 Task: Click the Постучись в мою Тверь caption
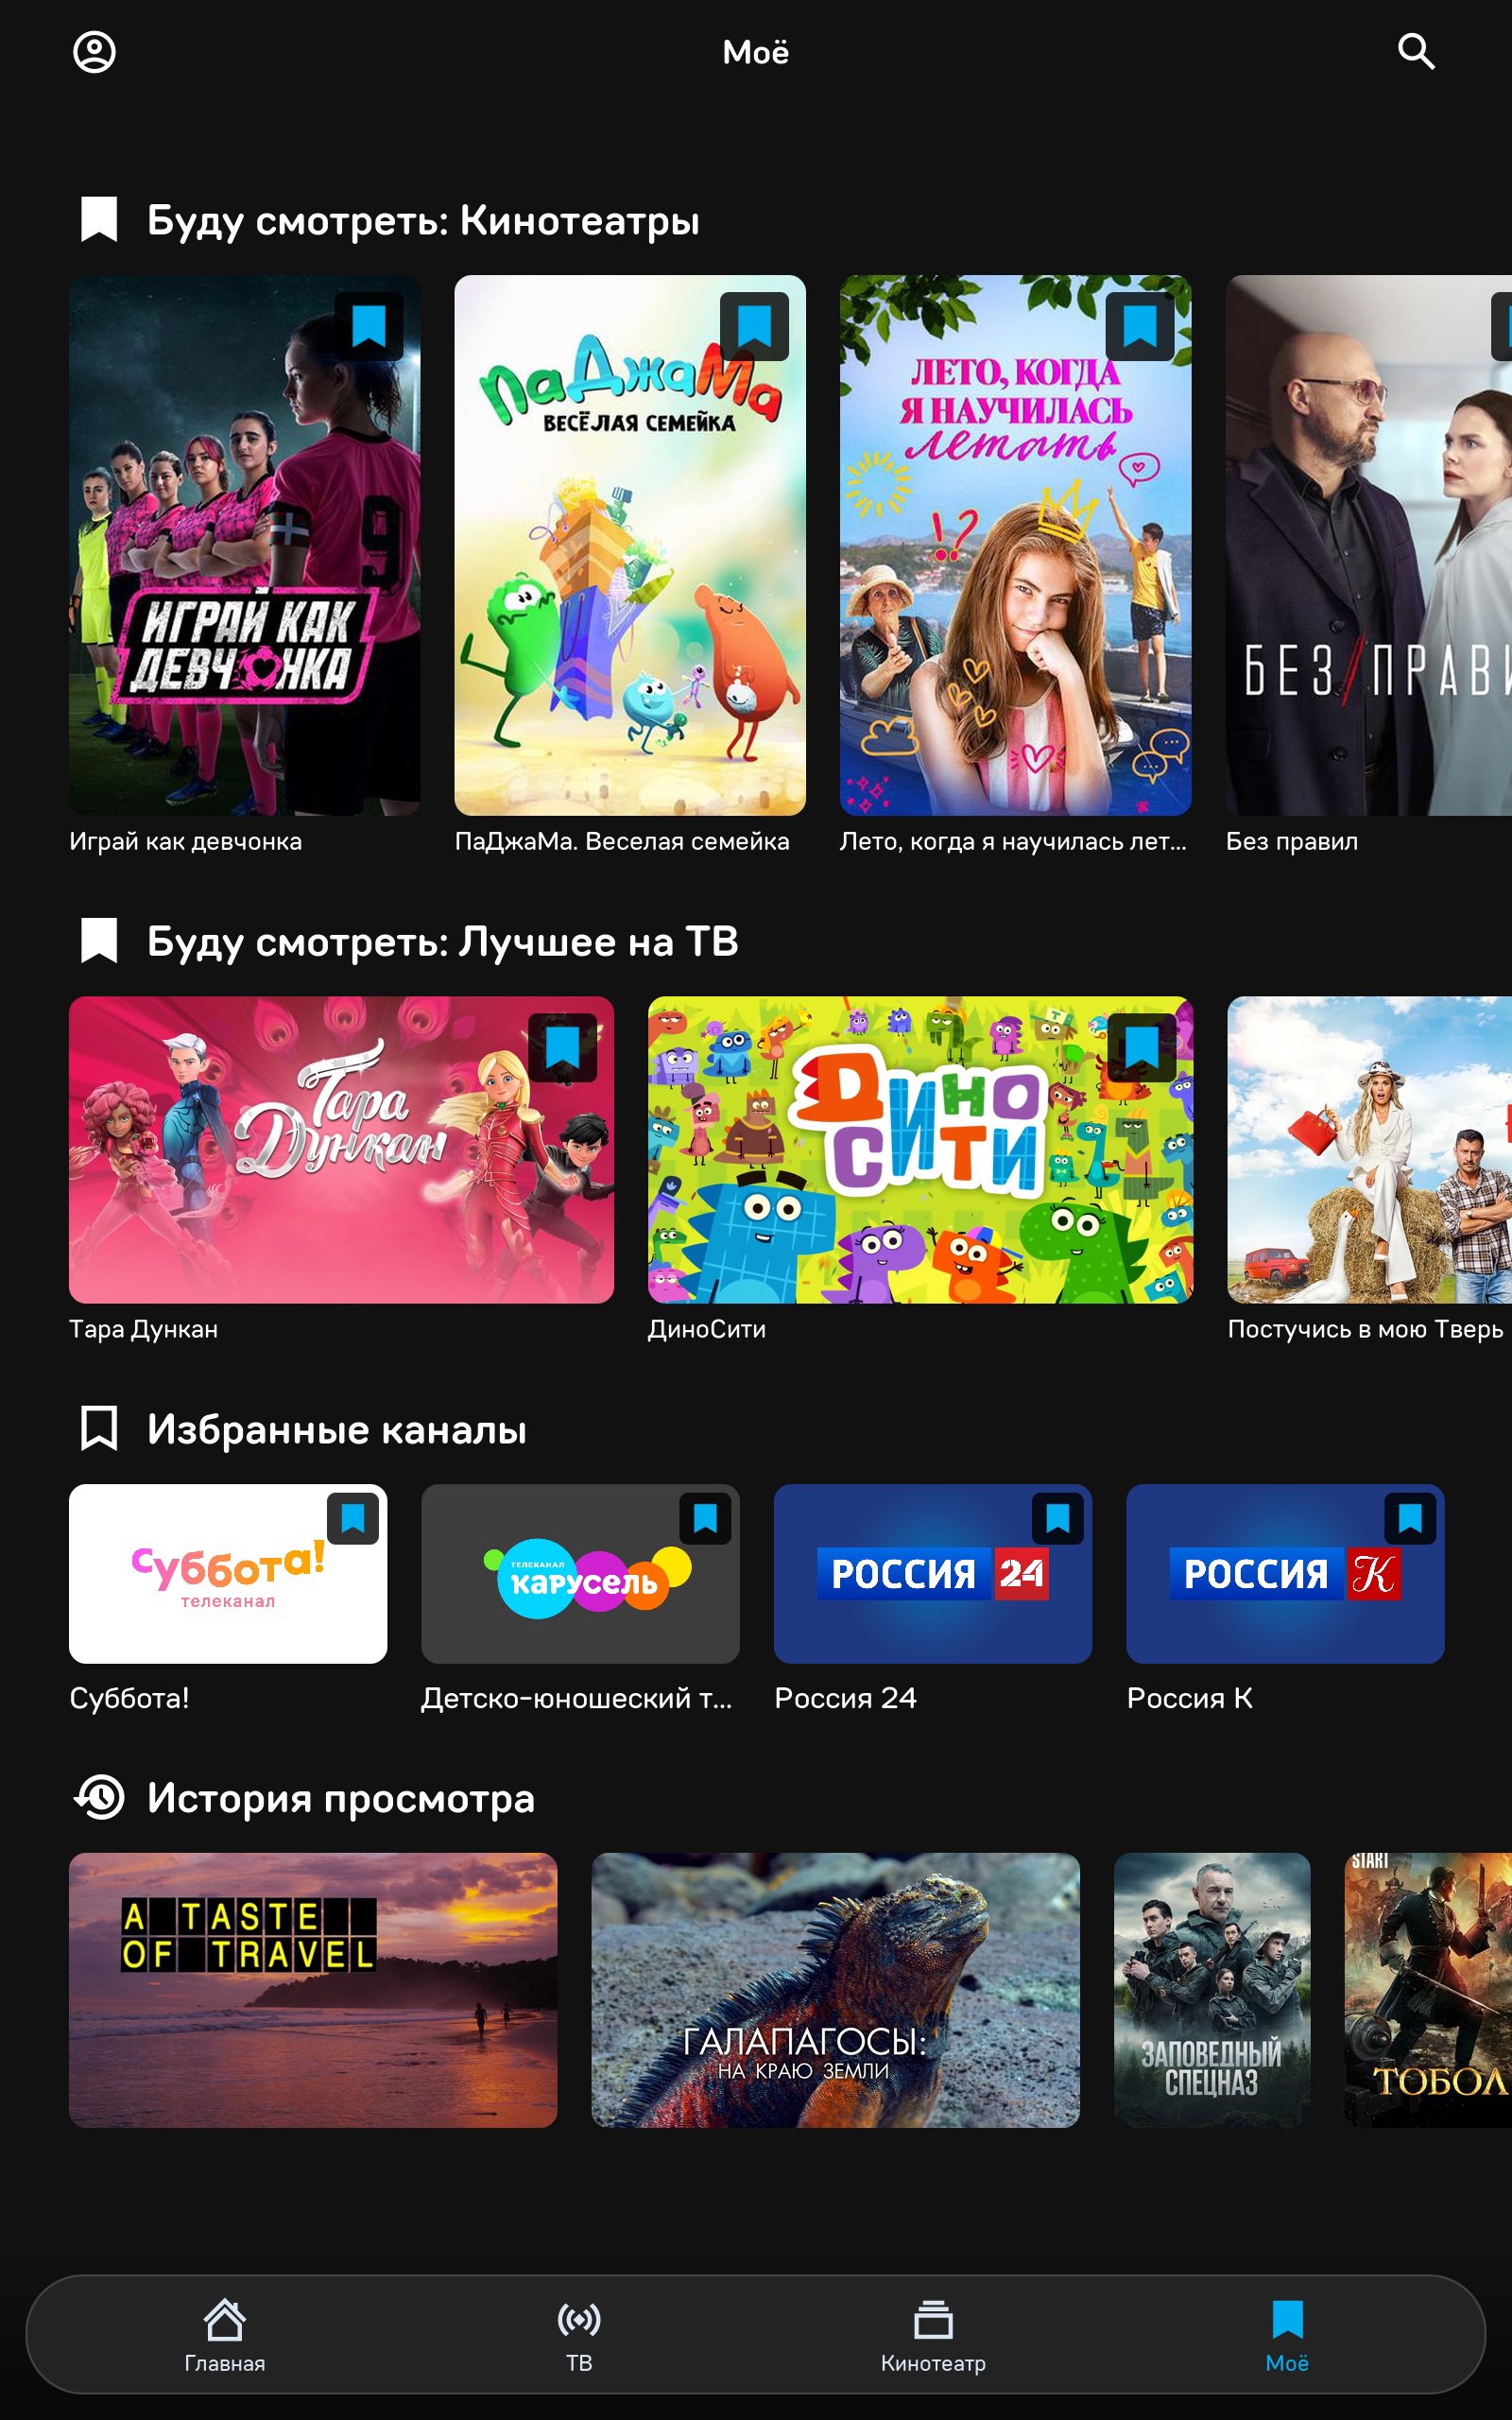pyautogui.click(x=1366, y=1330)
